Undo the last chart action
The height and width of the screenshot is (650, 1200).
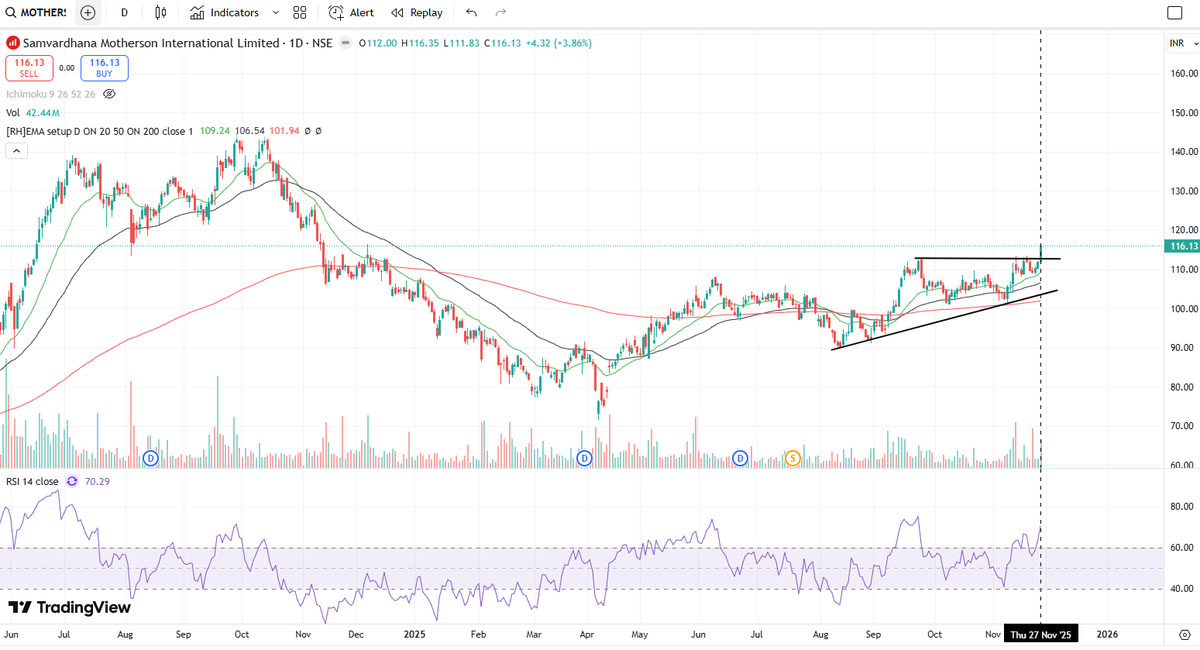tap(471, 13)
